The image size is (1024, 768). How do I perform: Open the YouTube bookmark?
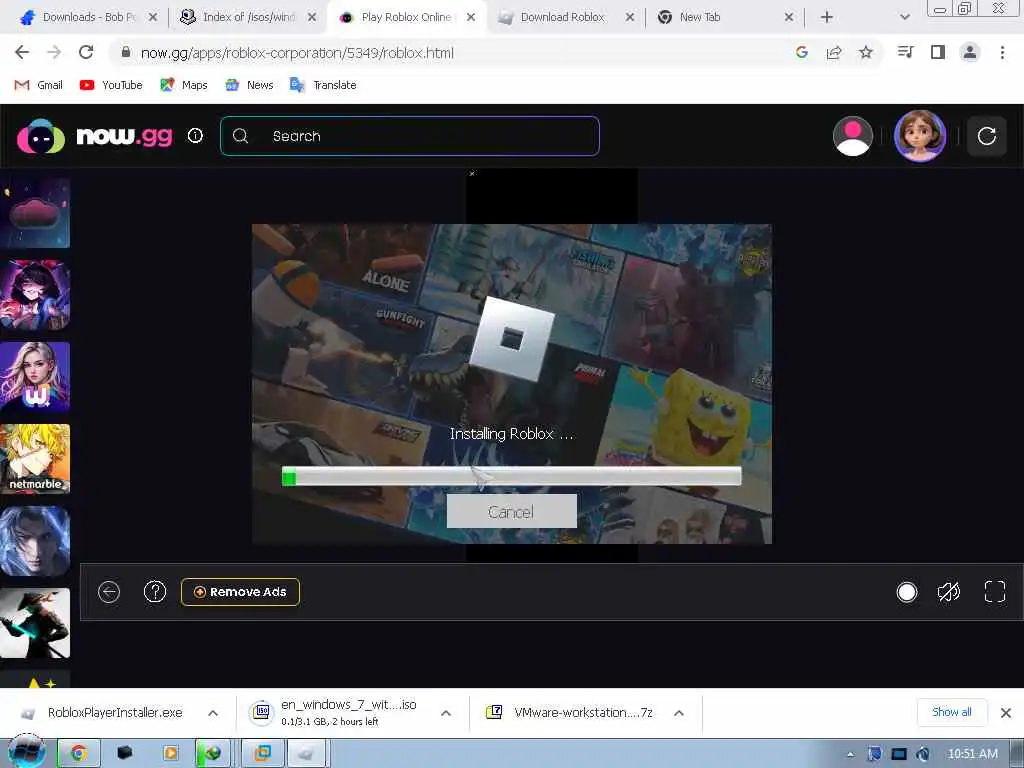pos(111,85)
